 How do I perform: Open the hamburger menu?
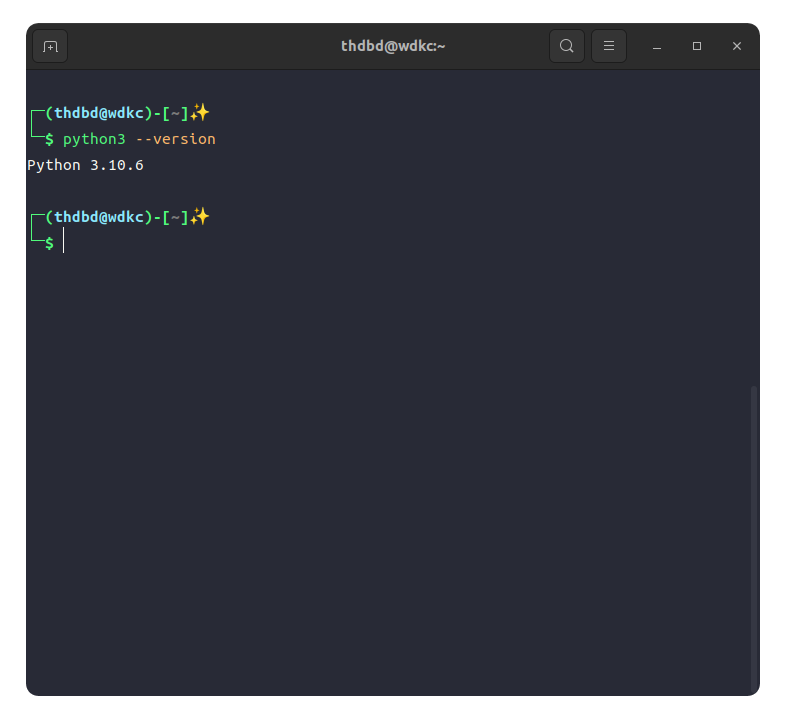(609, 46)
